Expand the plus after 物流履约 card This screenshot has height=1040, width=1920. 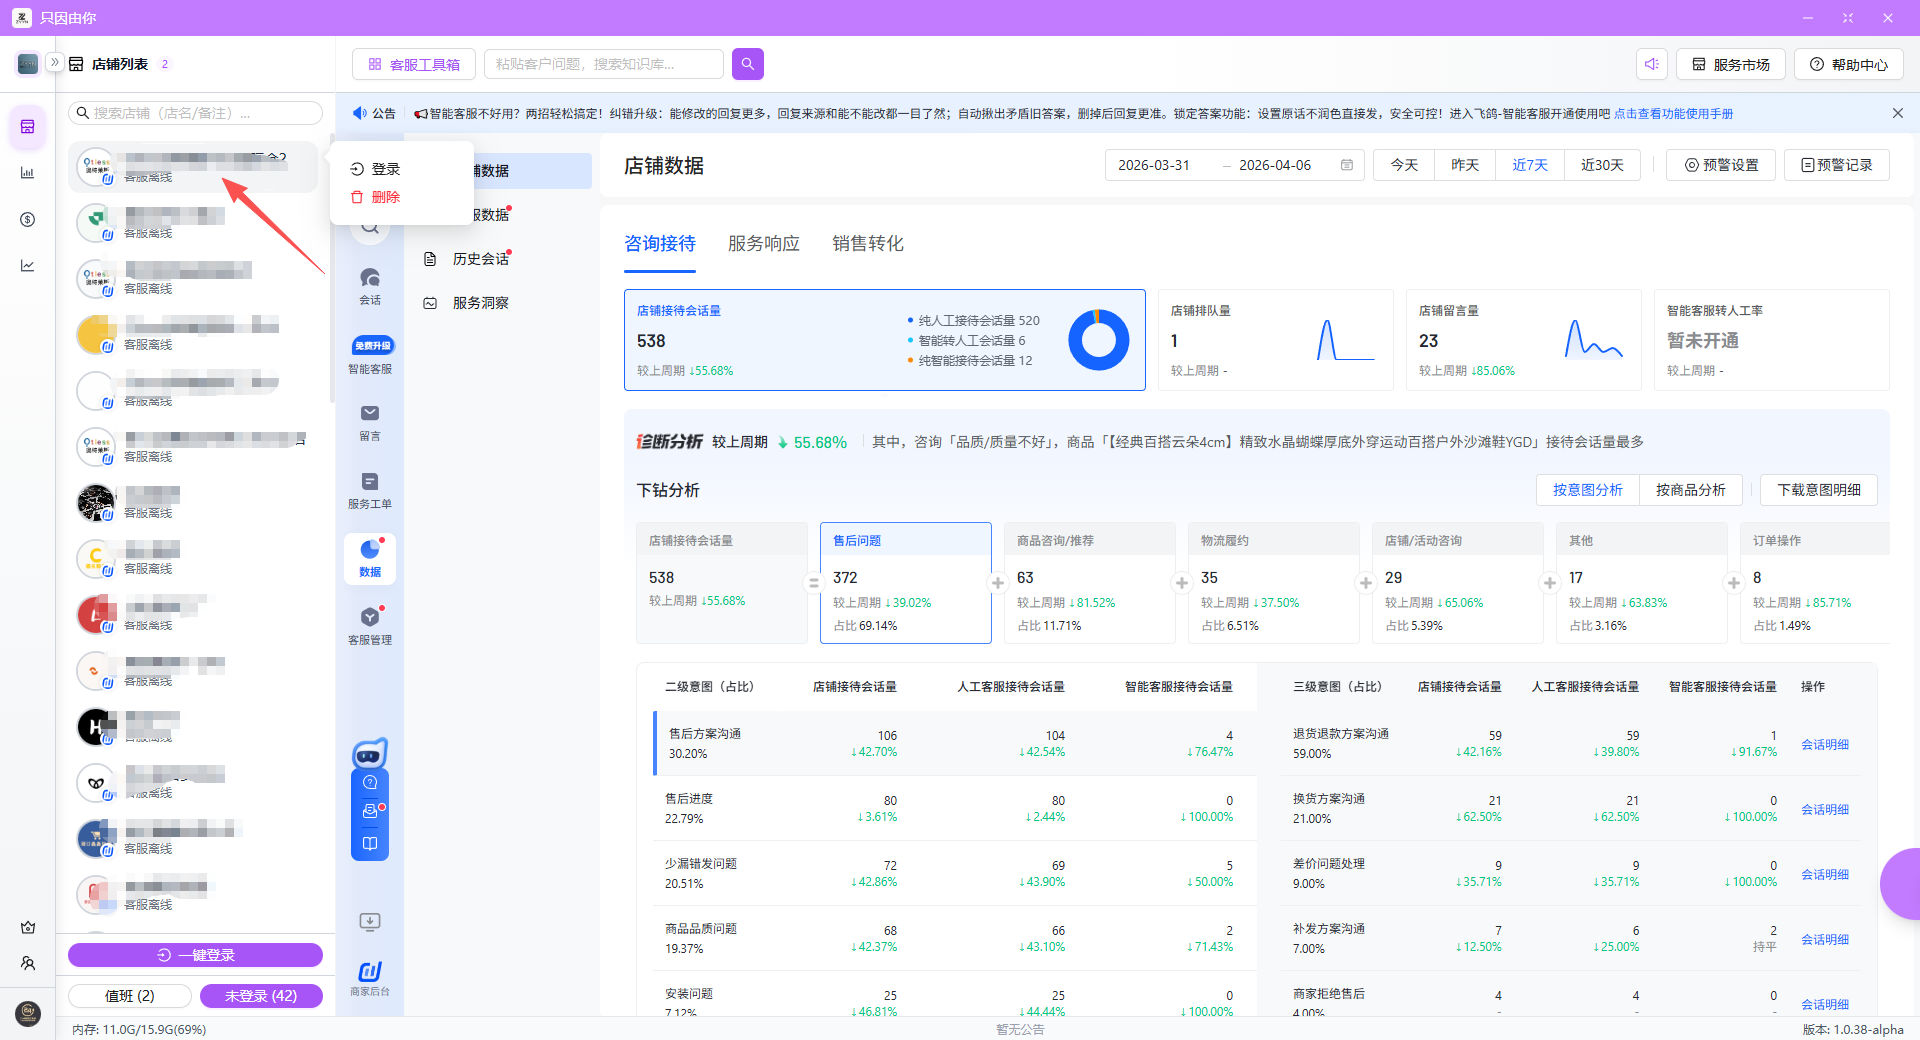tap(1365, 583)
